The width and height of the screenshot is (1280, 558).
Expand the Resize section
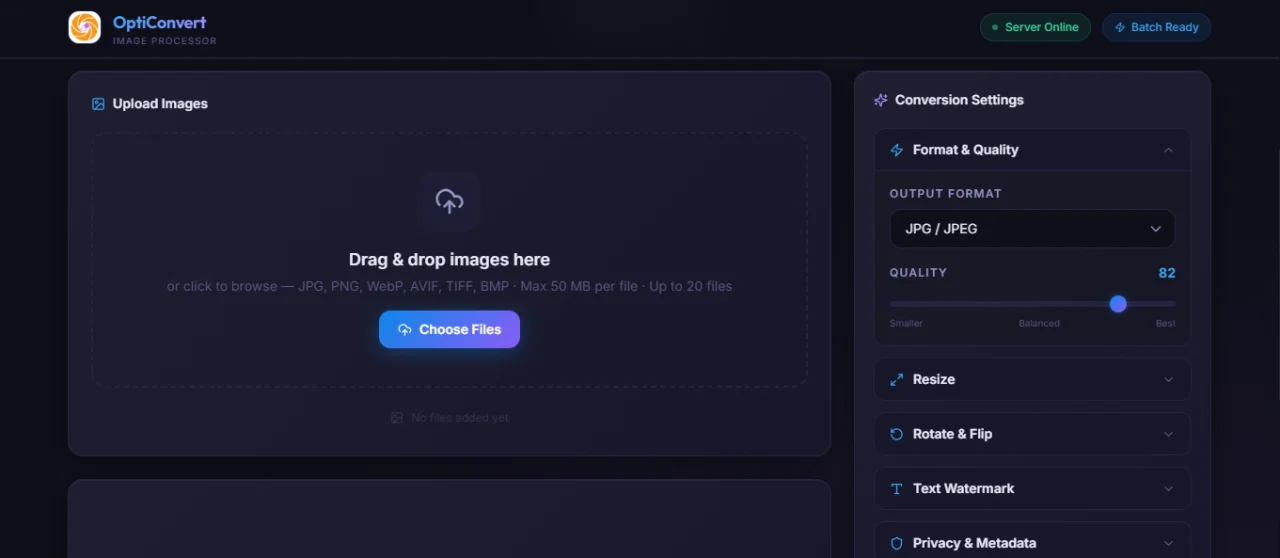pyautogui.click(x=1032, y=380)
